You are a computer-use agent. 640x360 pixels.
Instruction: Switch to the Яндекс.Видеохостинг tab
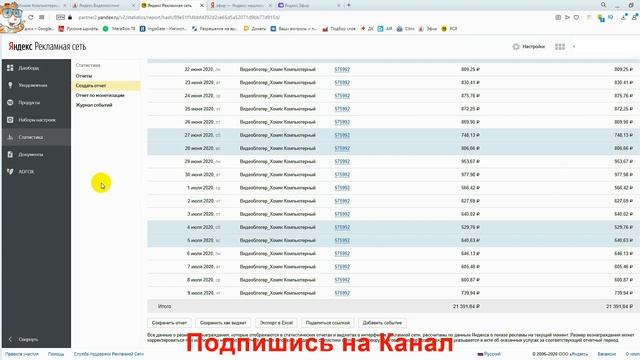tap(99, 5)
